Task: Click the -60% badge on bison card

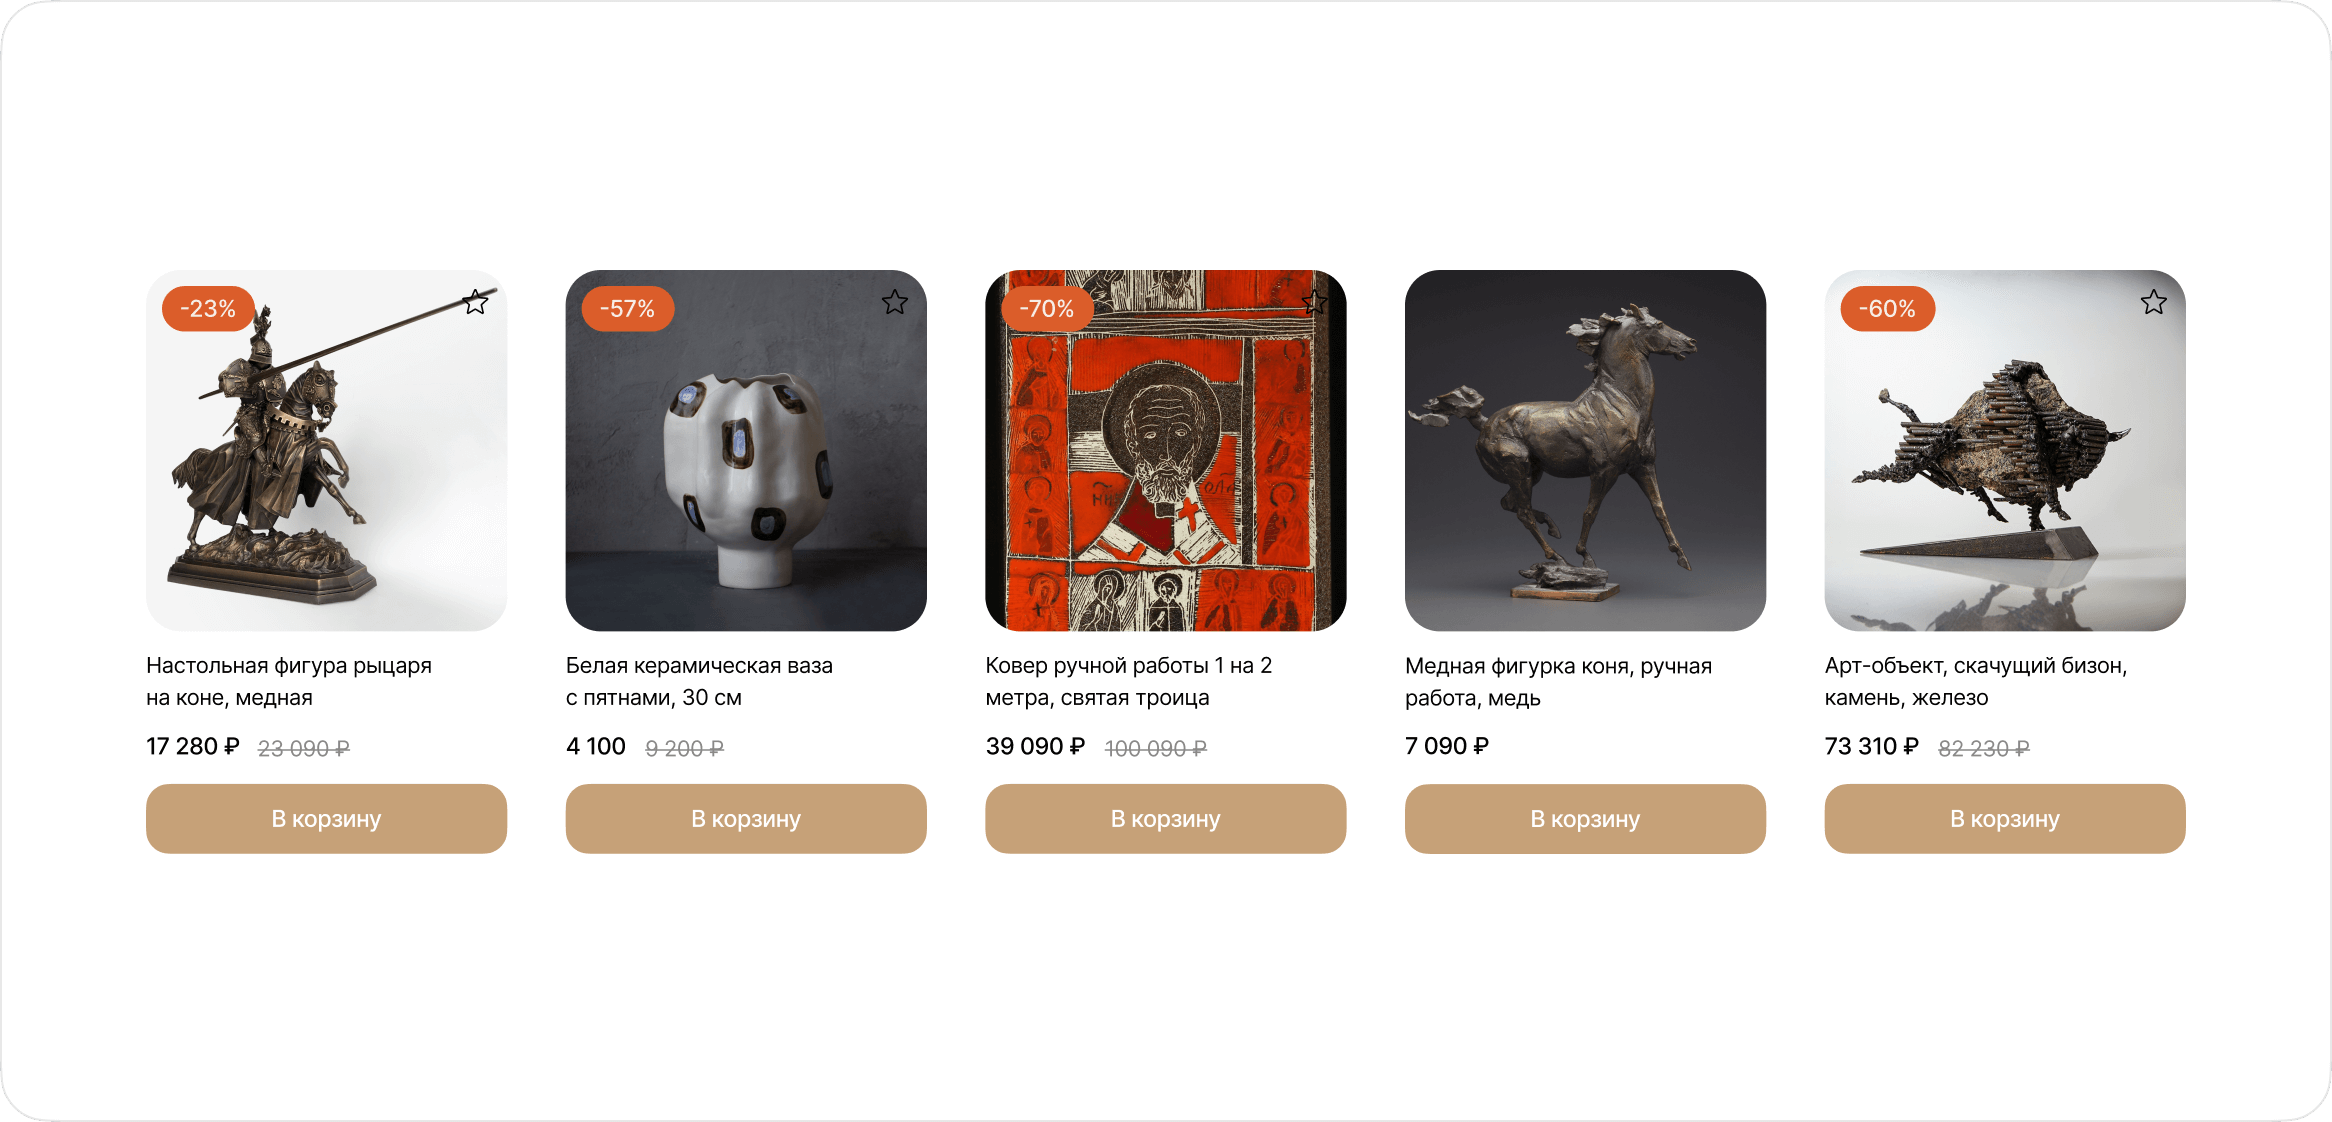Action: pos(1888,309)
